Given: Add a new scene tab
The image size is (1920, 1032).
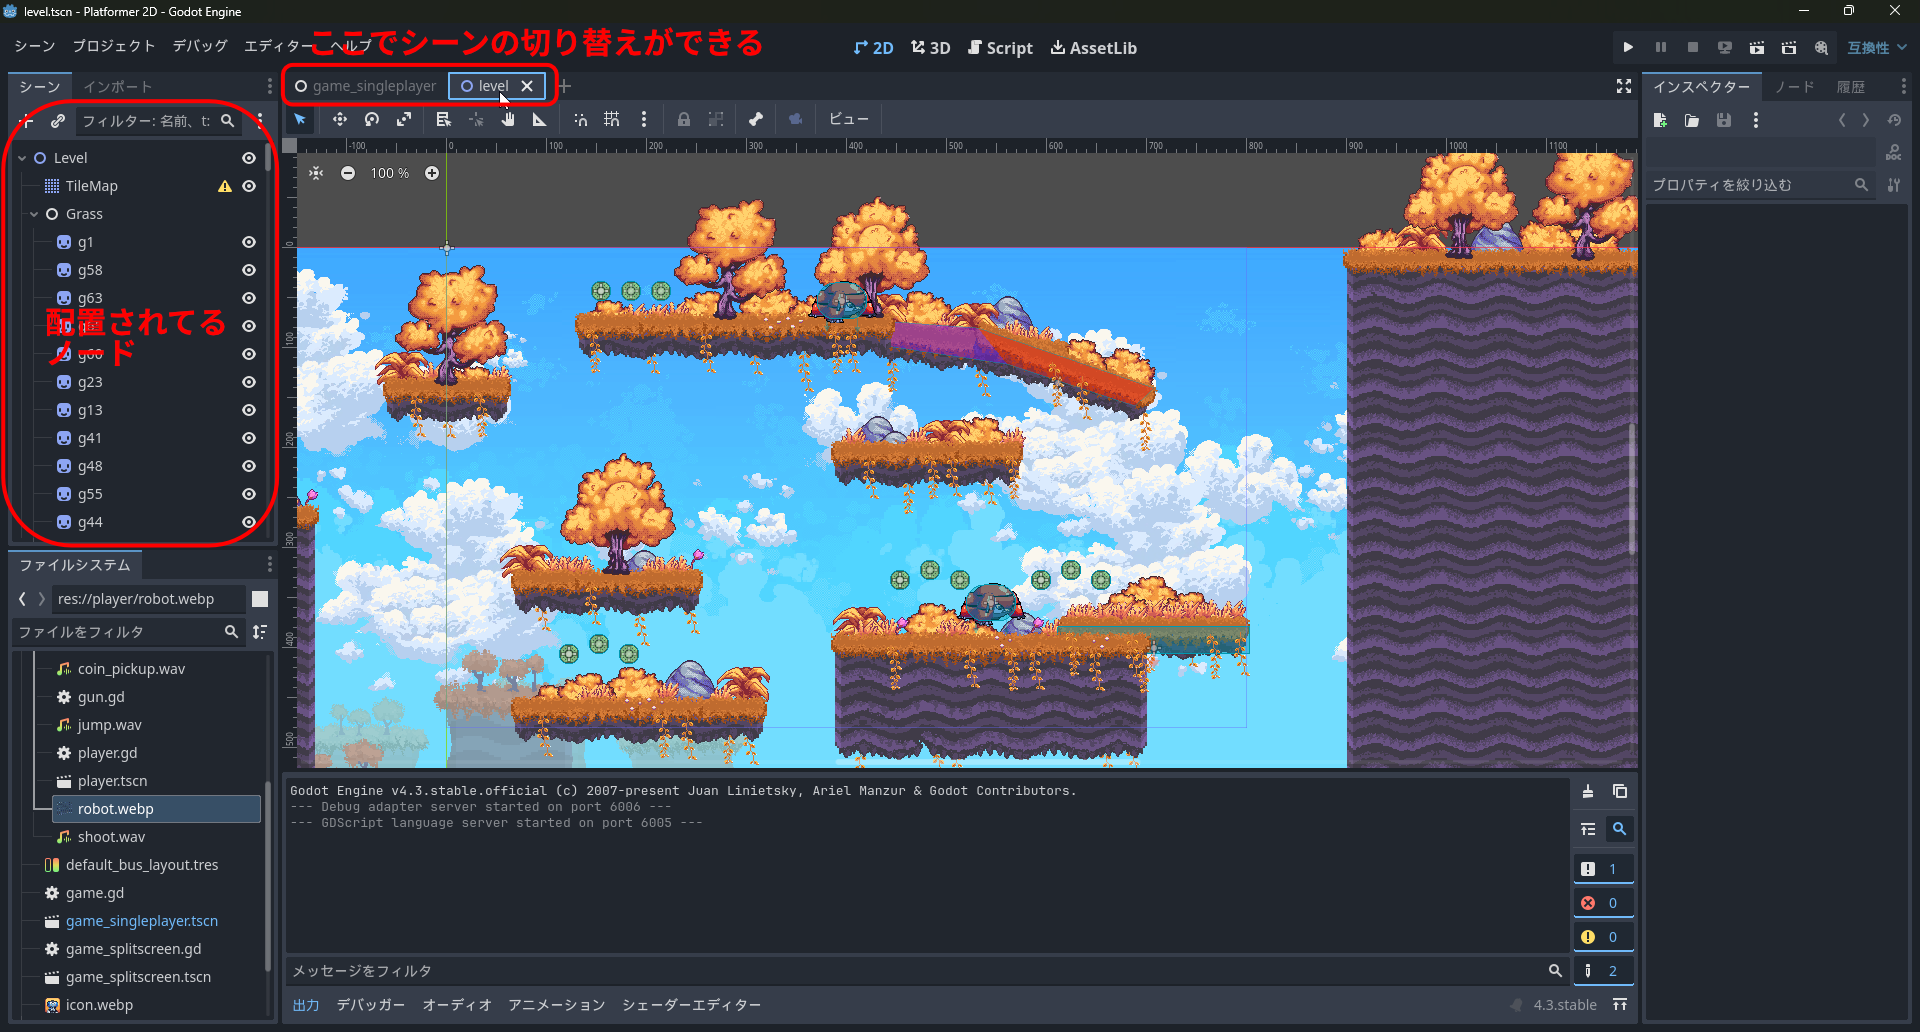Looking at the screenshot, I should click(x=565, y=86).
